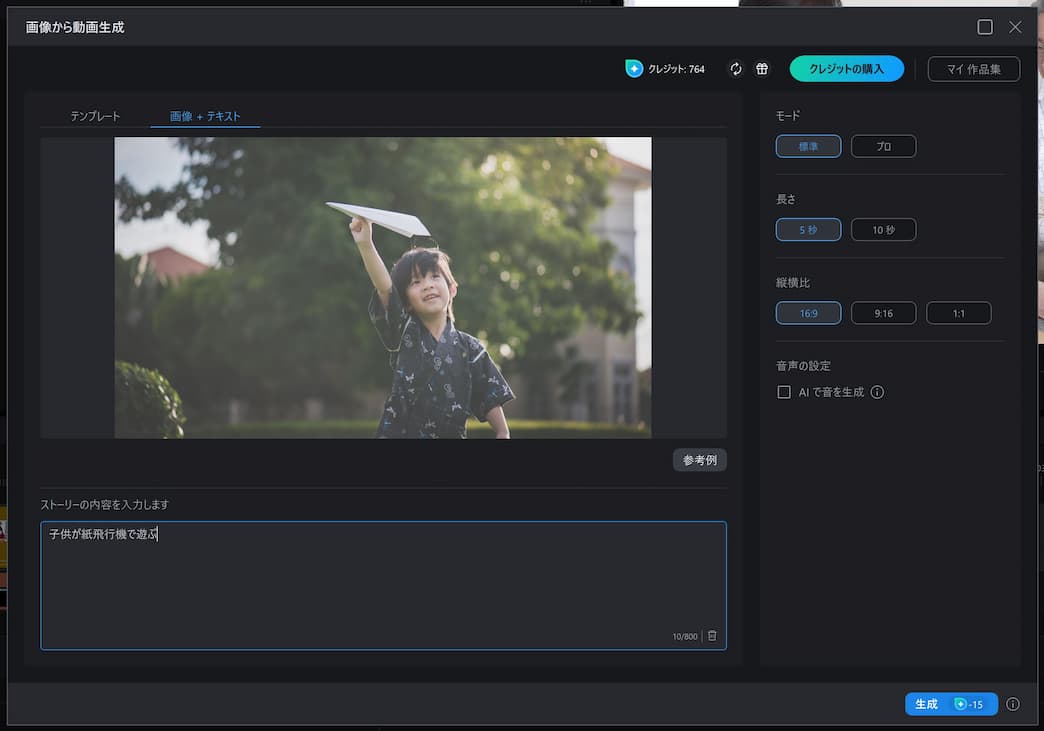1044x731 pixels.
Task: Delete the prompt text using the trash icon
Action: (712, 634)
